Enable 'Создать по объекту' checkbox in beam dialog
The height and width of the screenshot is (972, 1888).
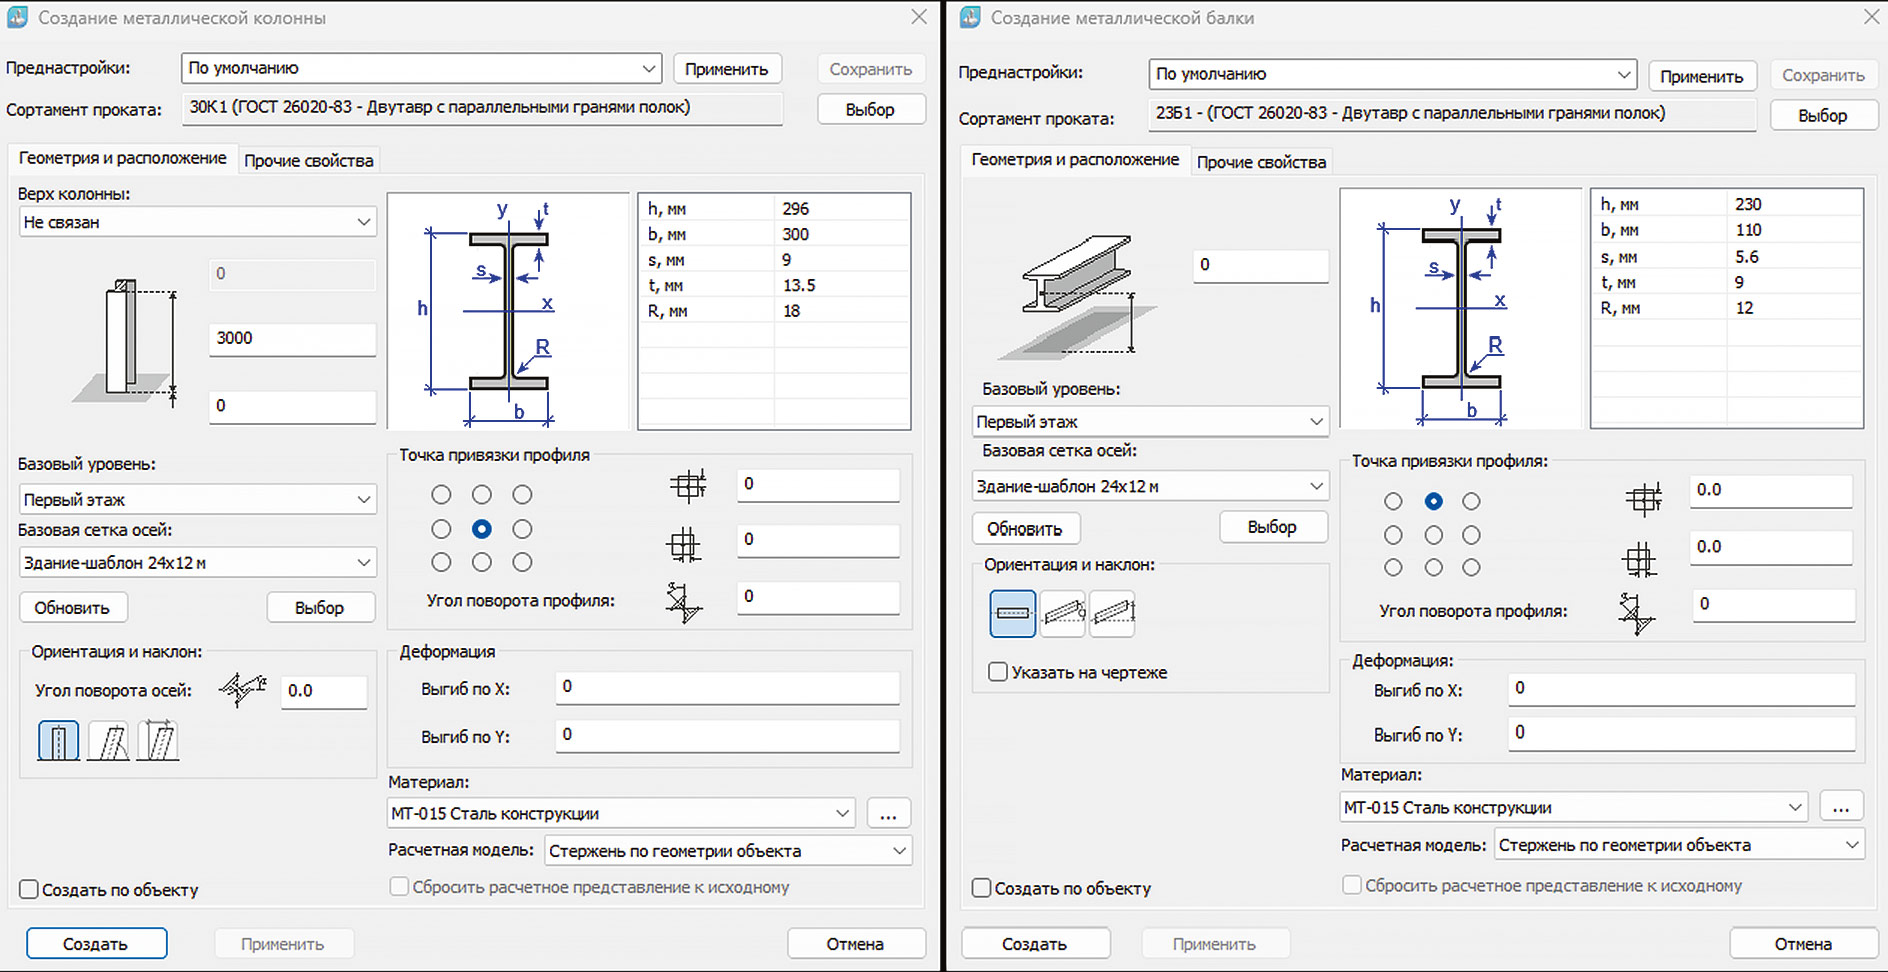pos(982,887)
